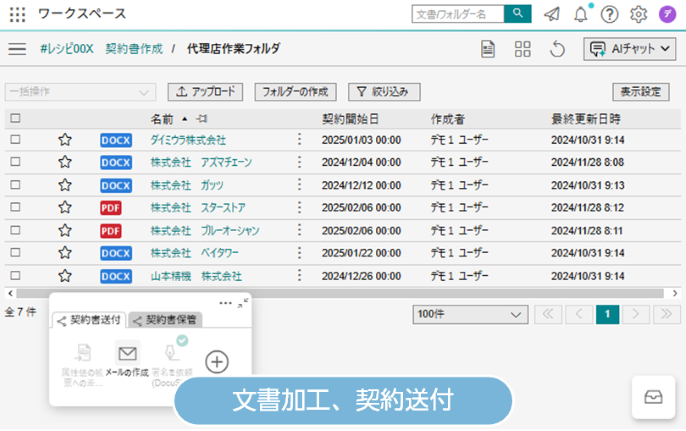This screenshot has height=431, width=686.
Task: Open the help question mark icon
Action: (x=609, y=14)
